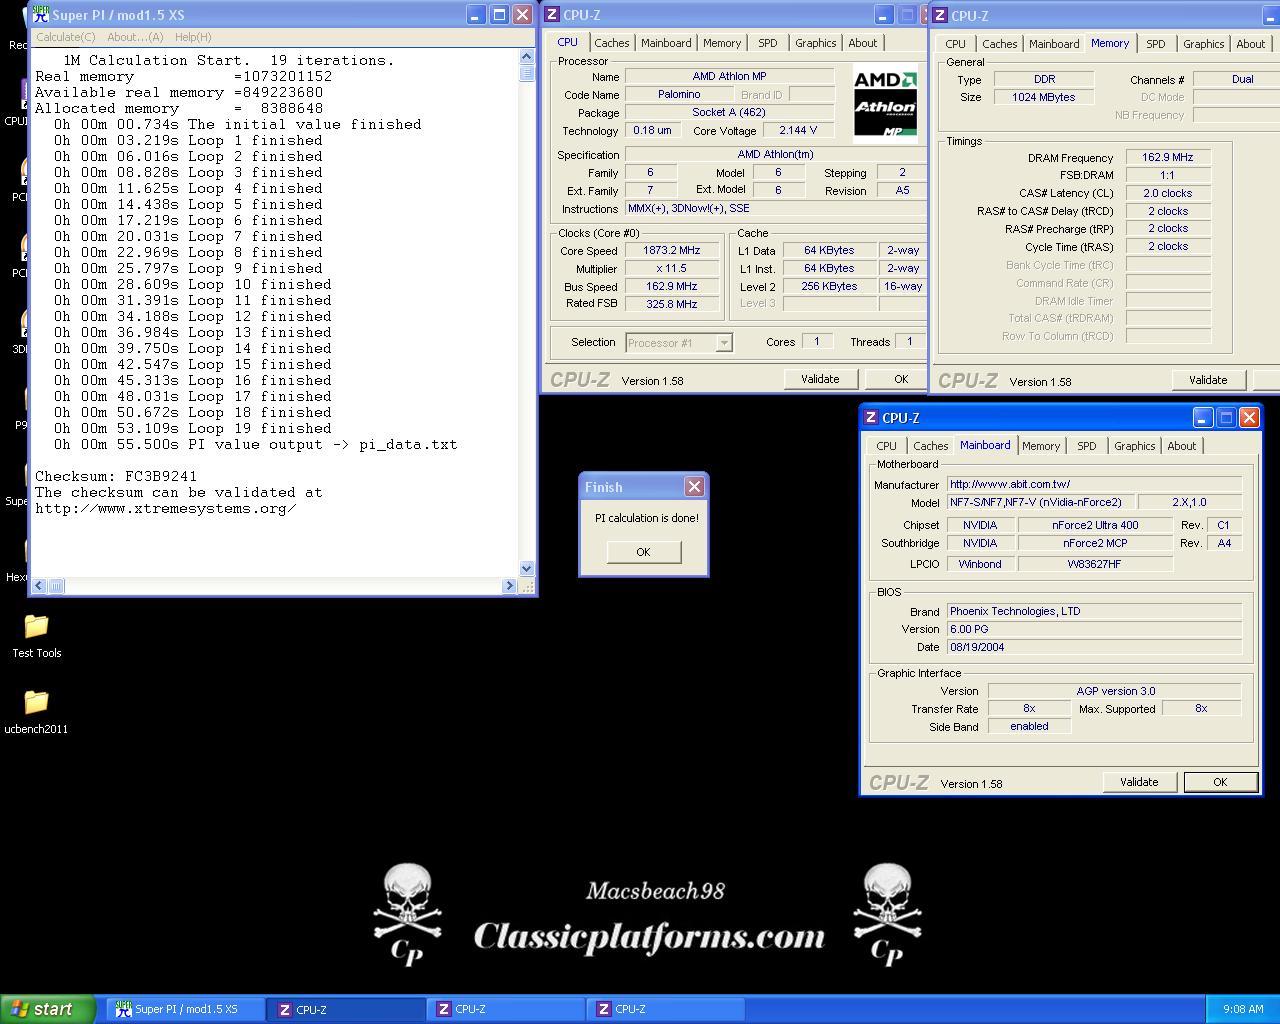Click the scroll-down arrow in Super PI
This screenshot has height=1024, width=1280.
pos(527,569)
